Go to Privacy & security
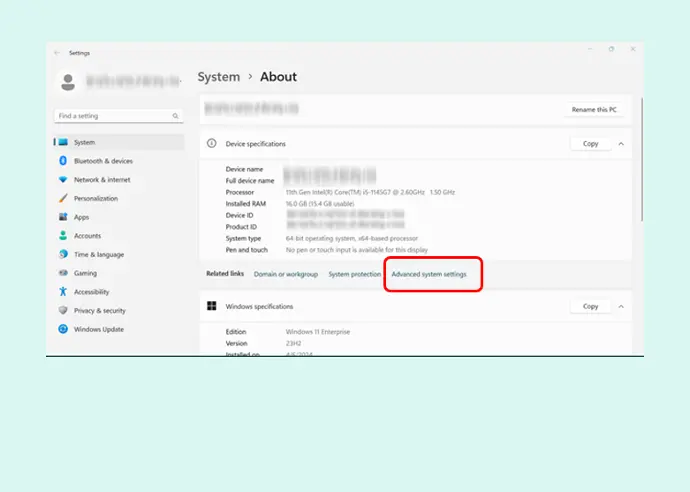Screen dimensions: 690x492 tap(118, 311)
